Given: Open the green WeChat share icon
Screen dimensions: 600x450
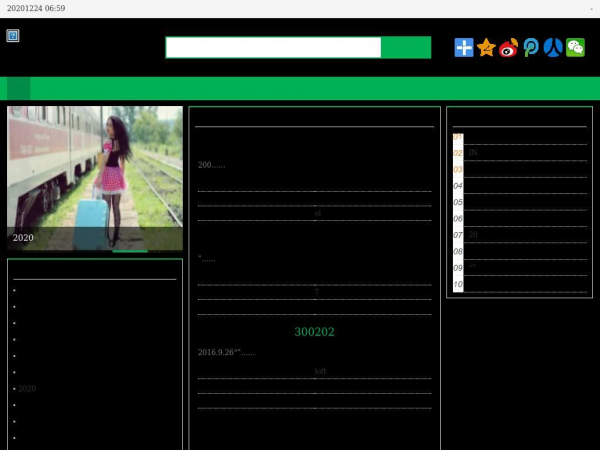Looking at the screenshot, I should (575, 47).
